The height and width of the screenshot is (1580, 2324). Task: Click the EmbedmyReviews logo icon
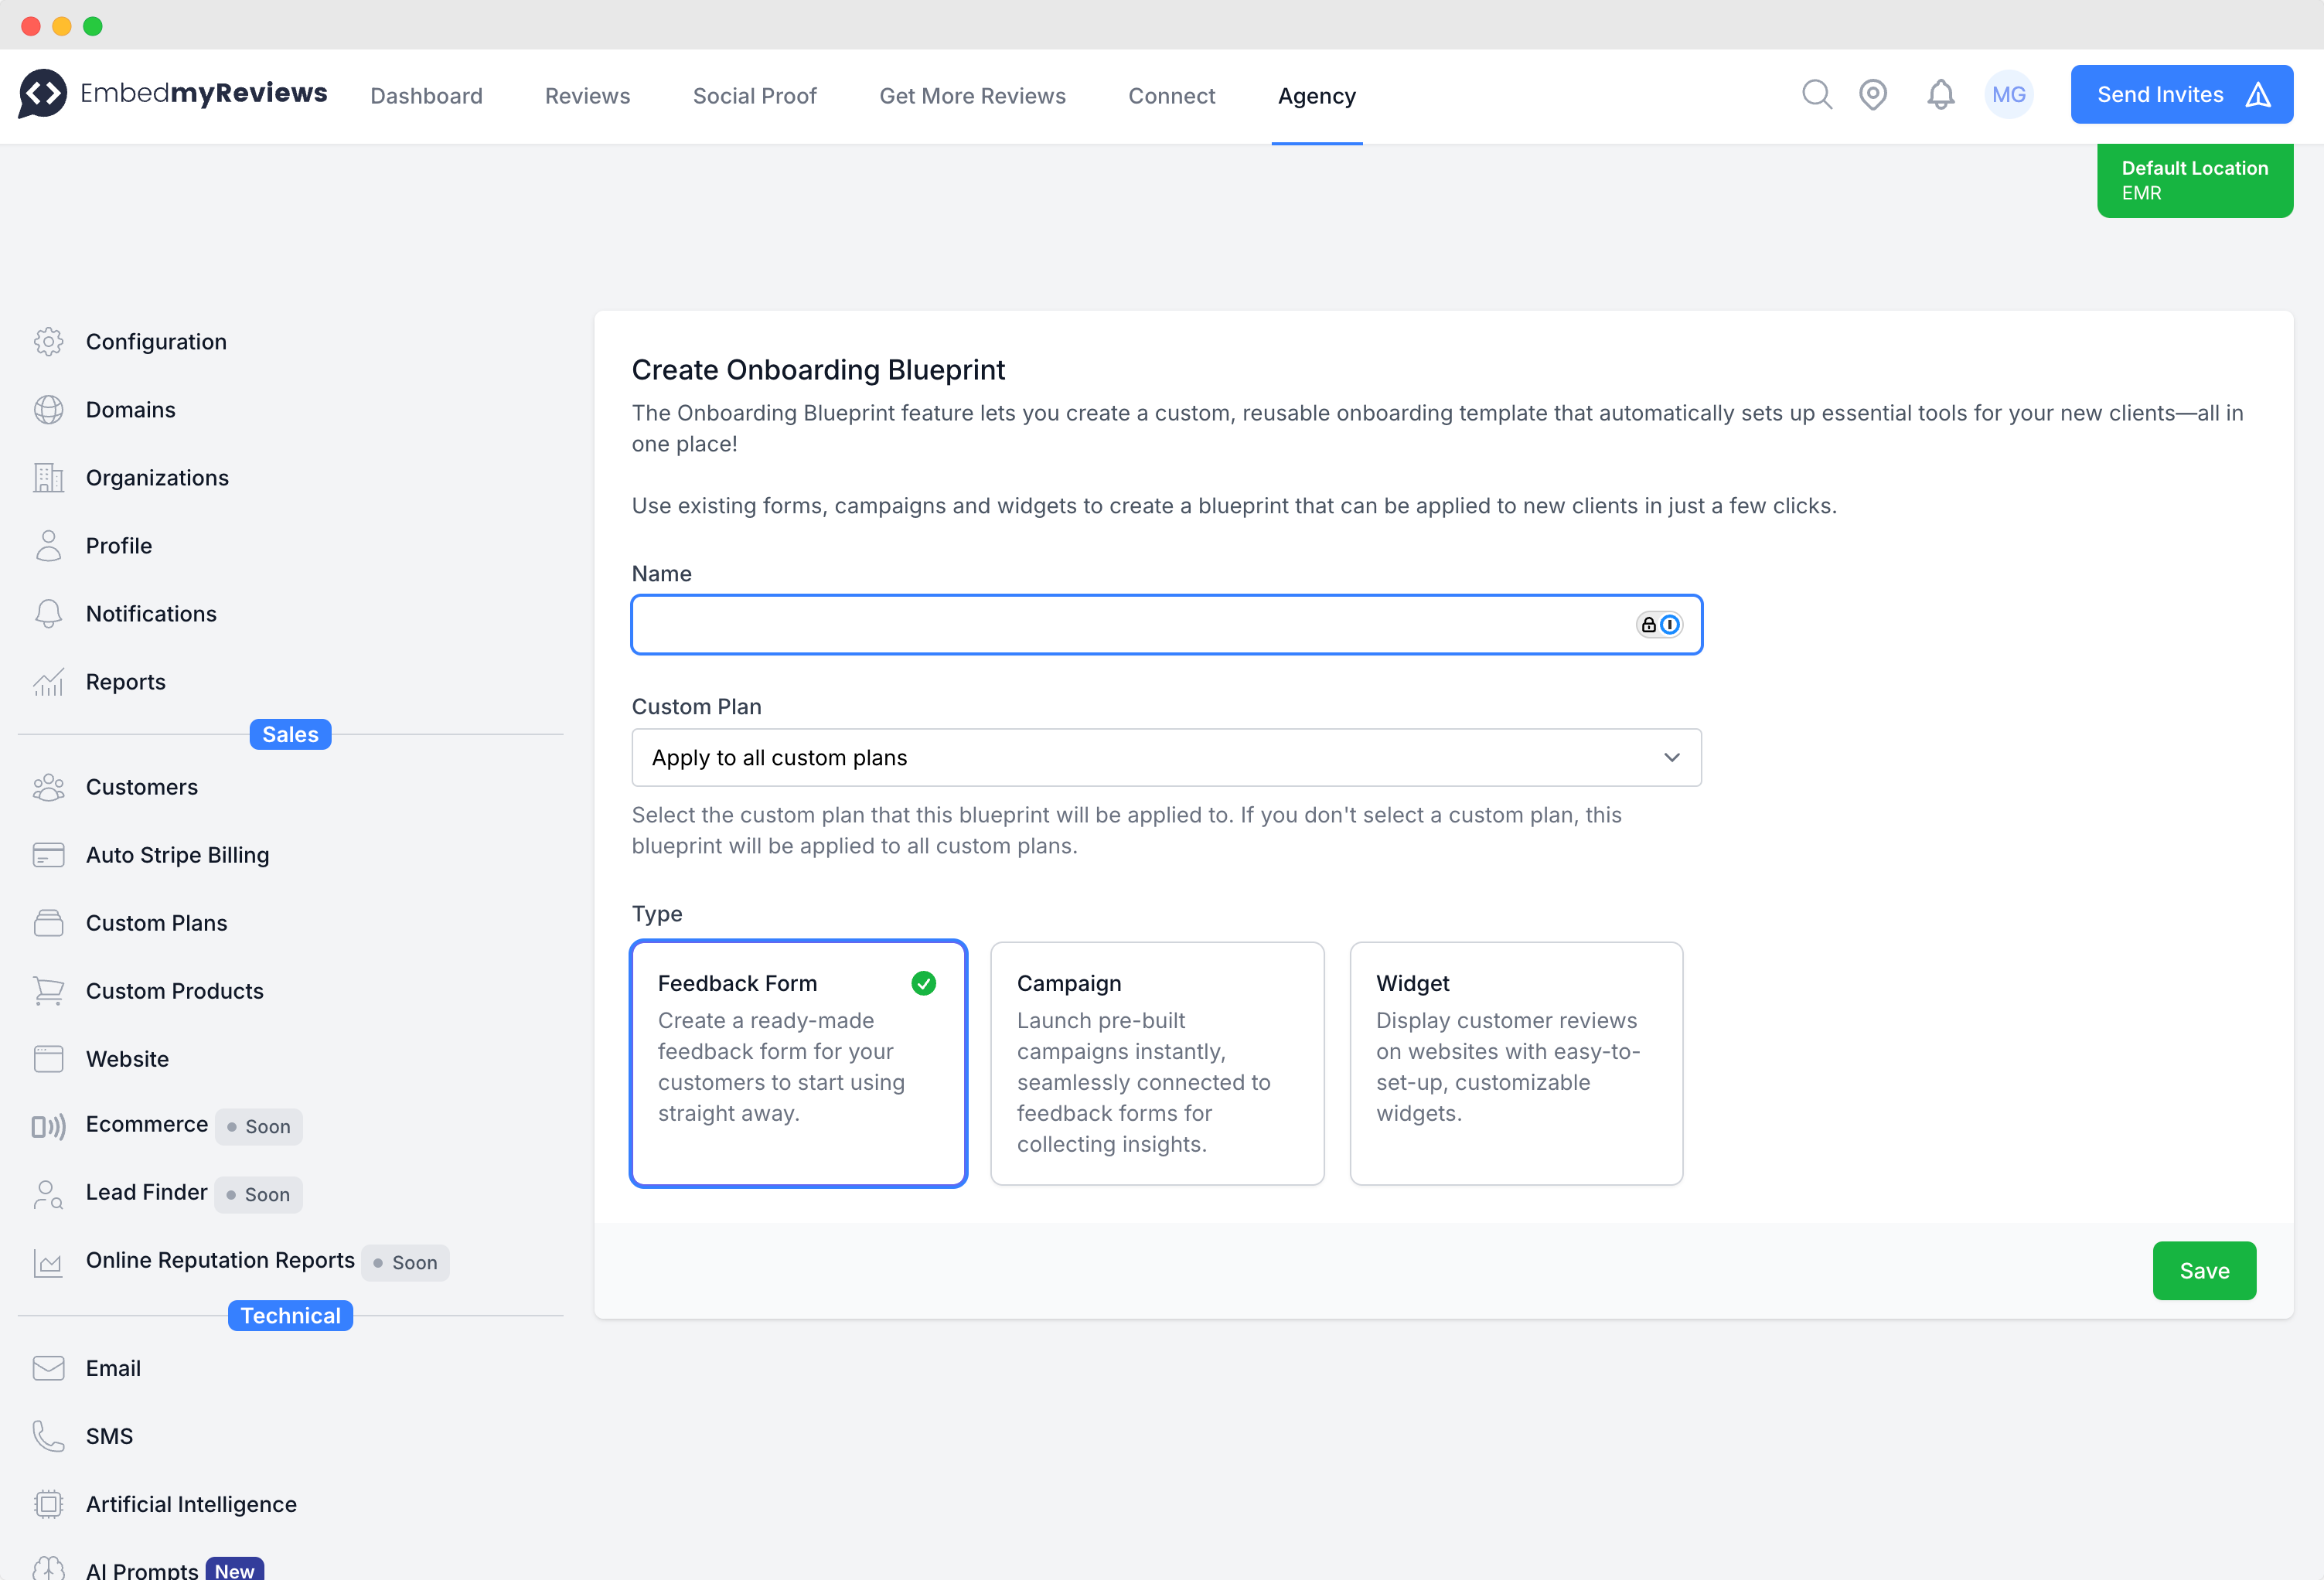[43, 93]
